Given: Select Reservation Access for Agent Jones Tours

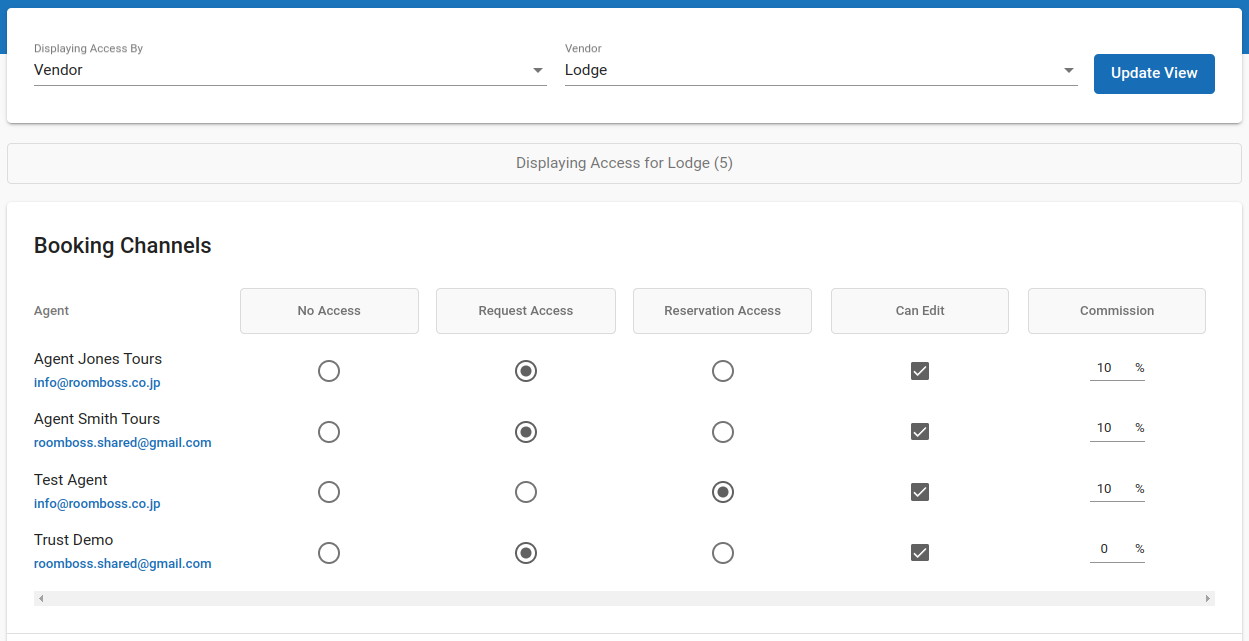Looking at the screenshot, I should 723,371.
